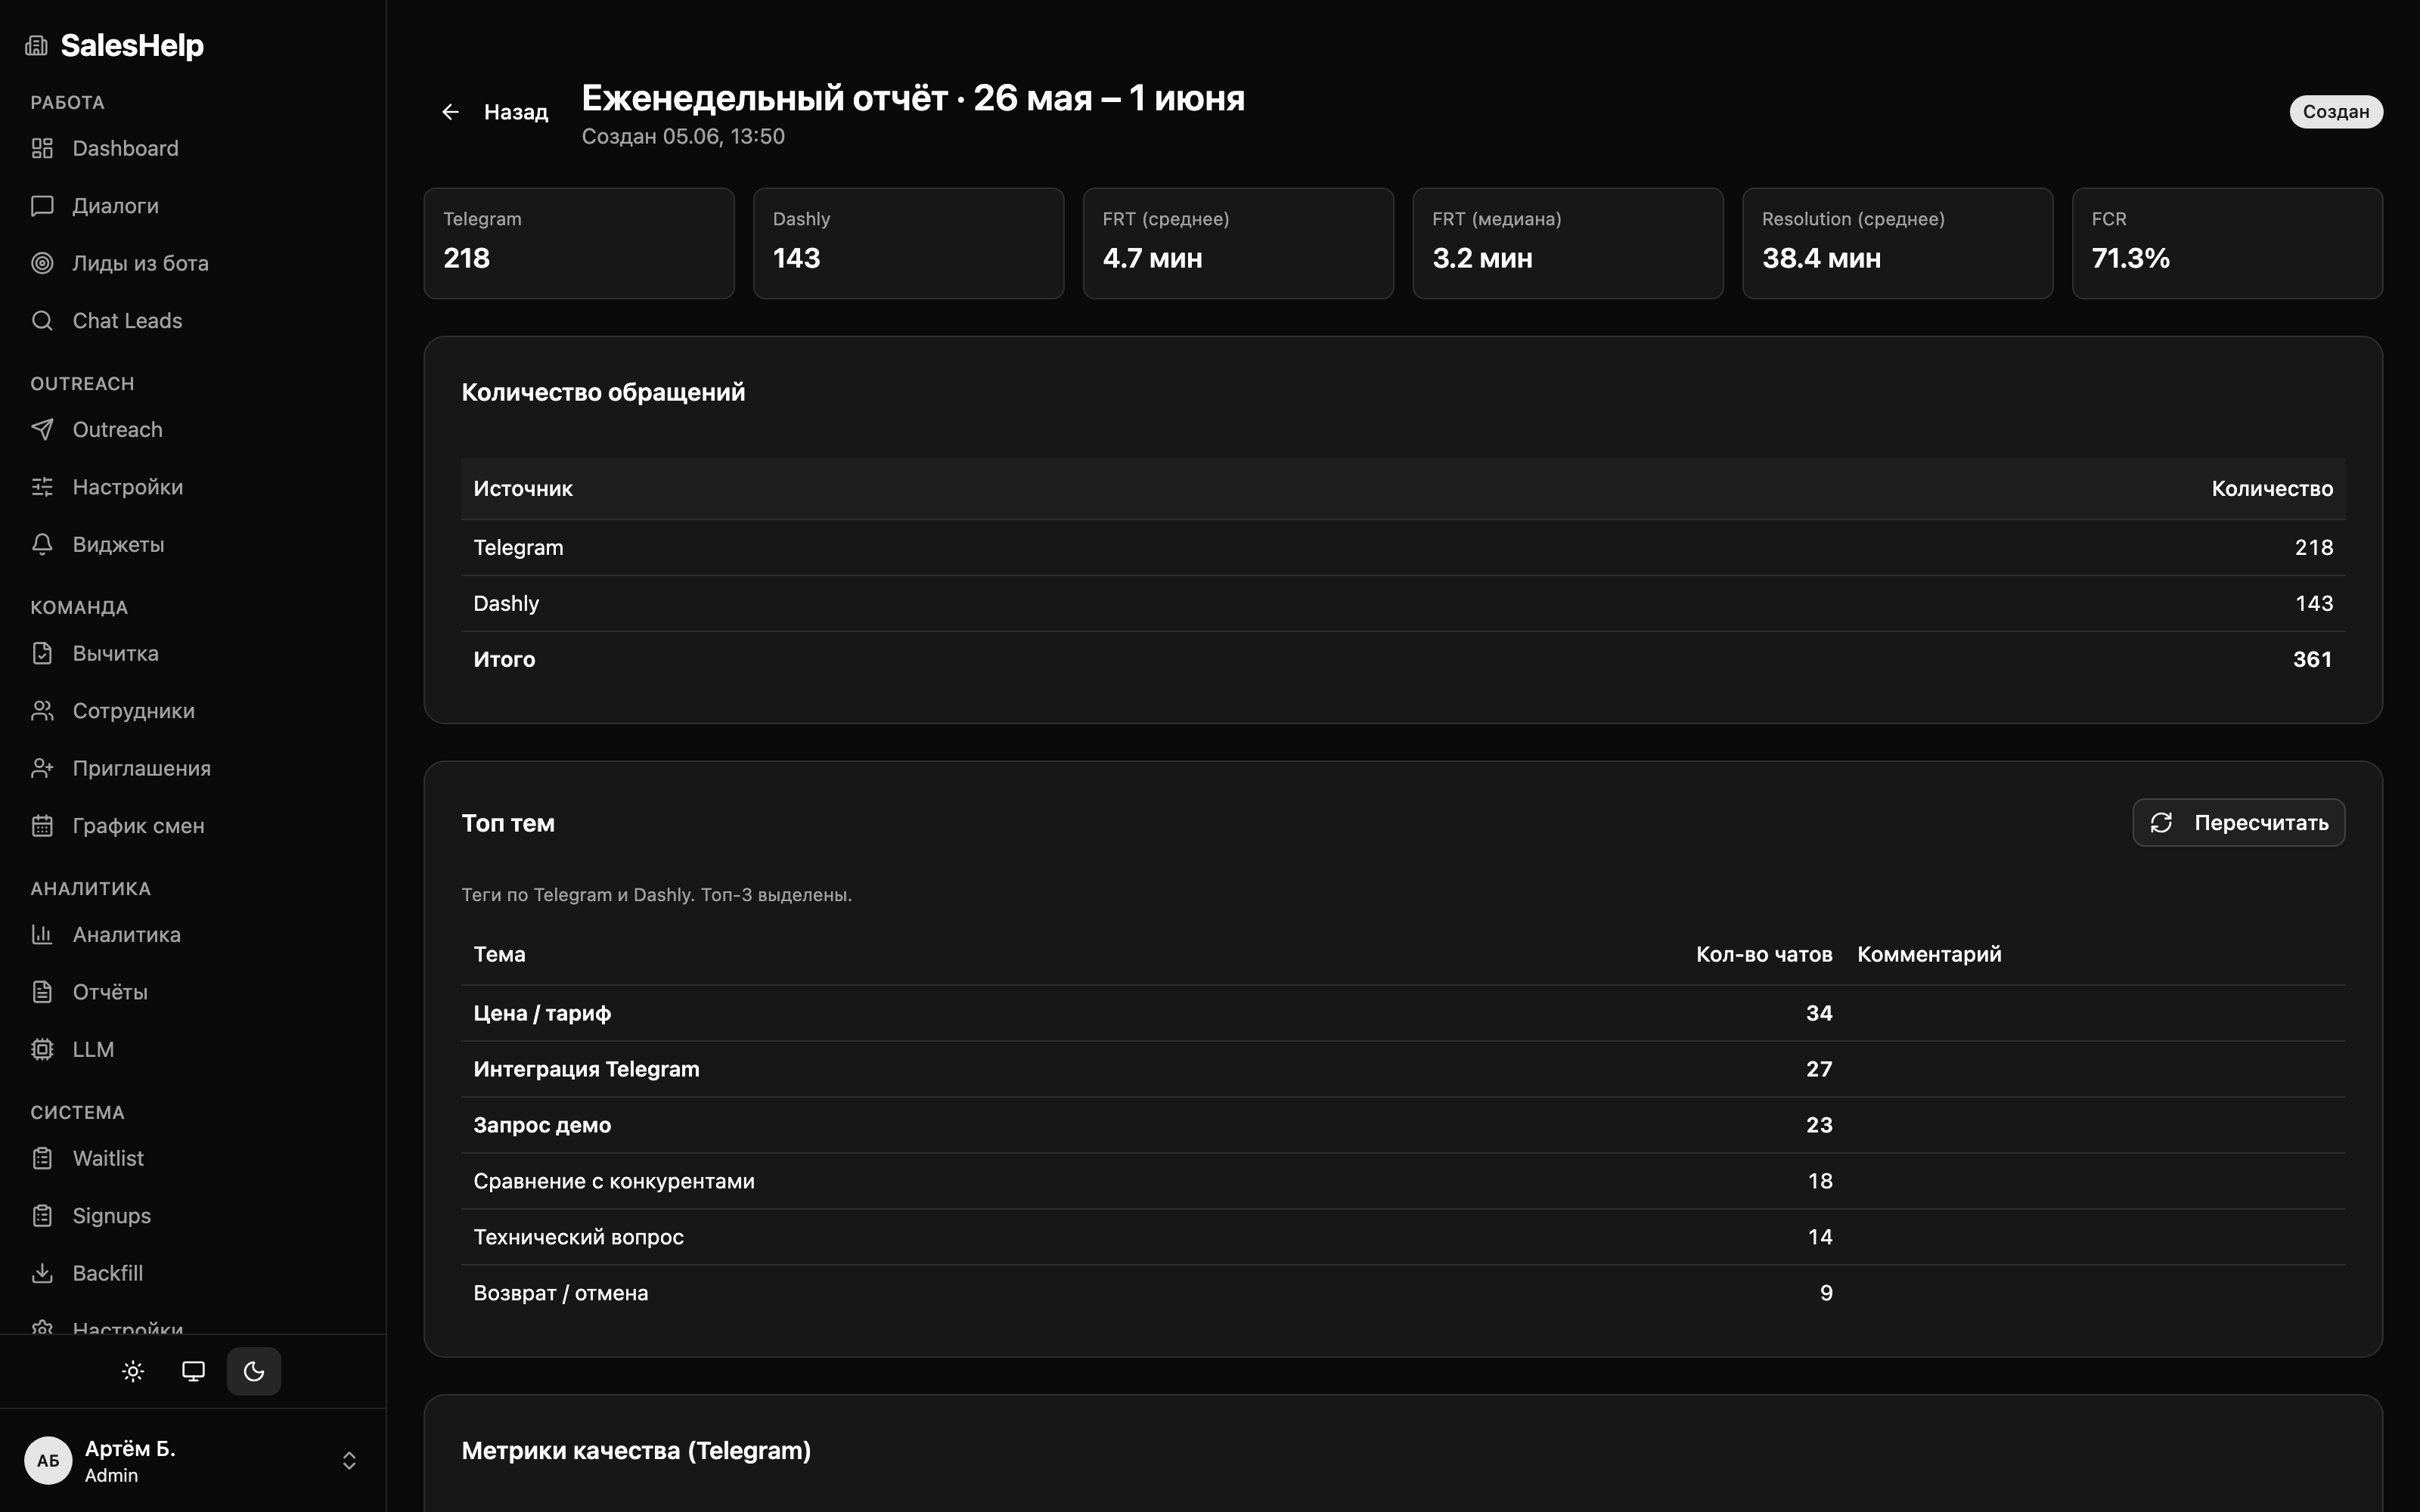Select the FRT (среднее) 4.7 мин card
The height and width of the screenshot is (1512, 2420).
point(1238,243)
